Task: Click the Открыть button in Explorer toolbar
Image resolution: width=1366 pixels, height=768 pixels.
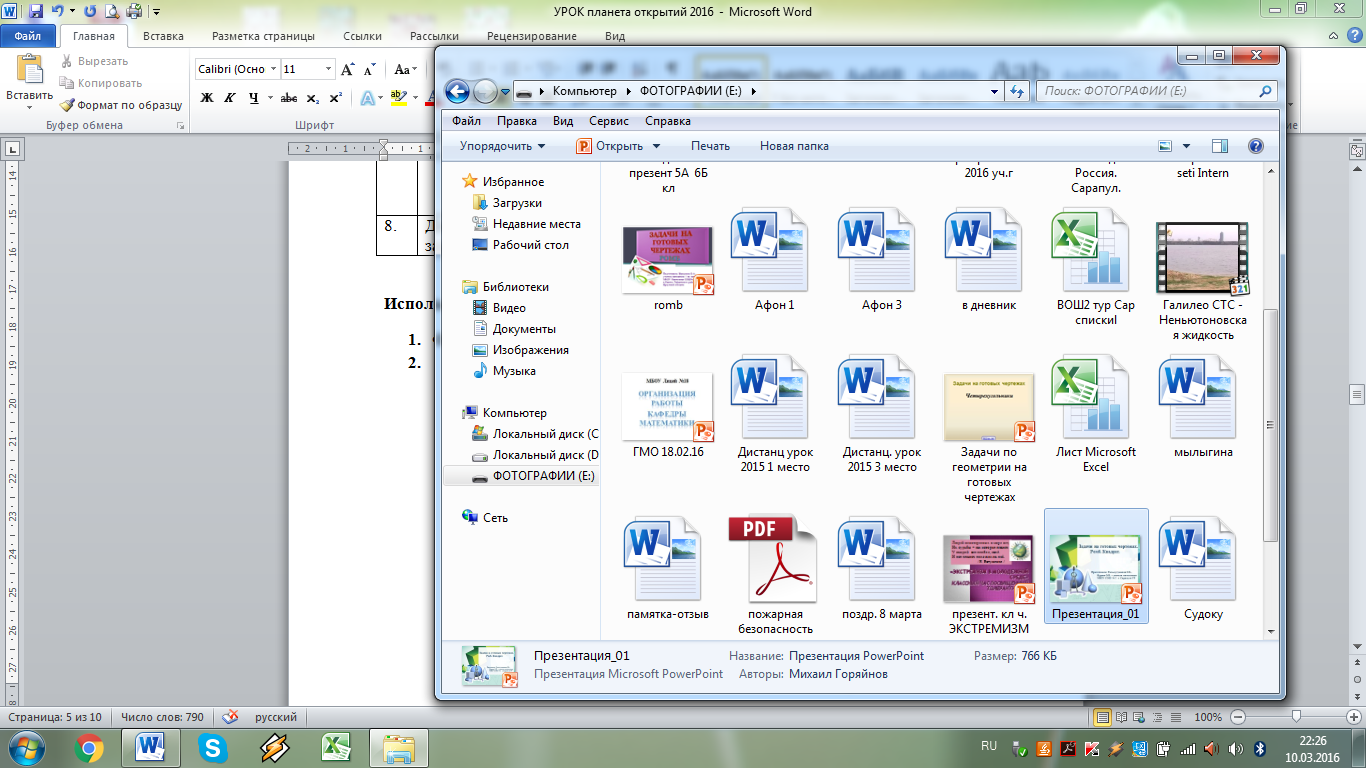Action: [610, 146]
